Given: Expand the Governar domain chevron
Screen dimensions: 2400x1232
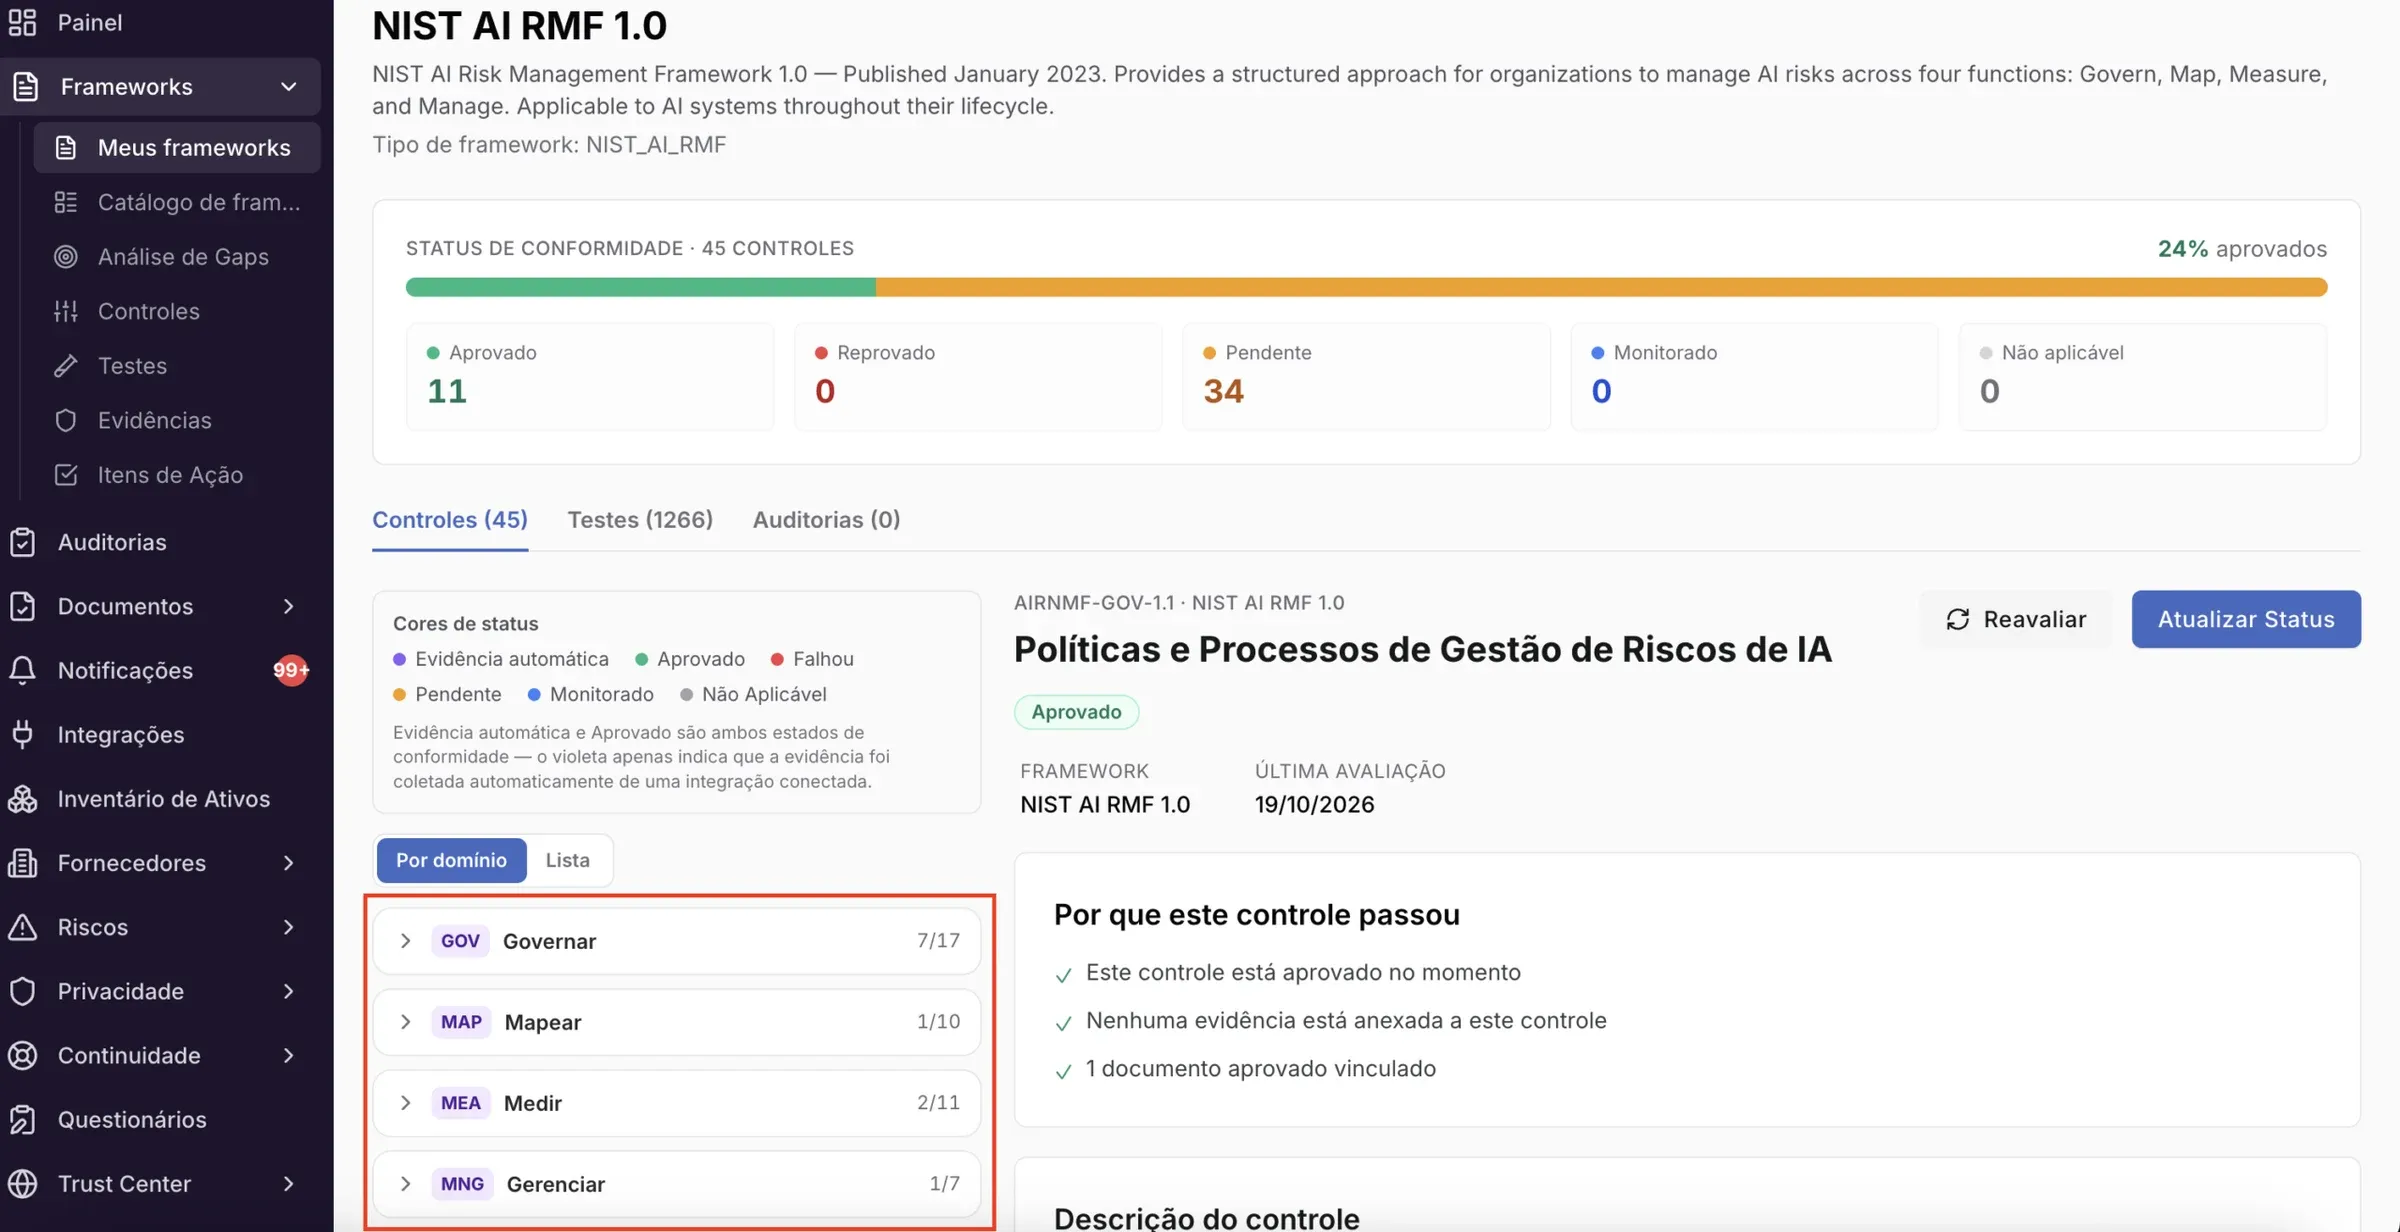Looking at the screenshot, I should (x=405, y=941).
